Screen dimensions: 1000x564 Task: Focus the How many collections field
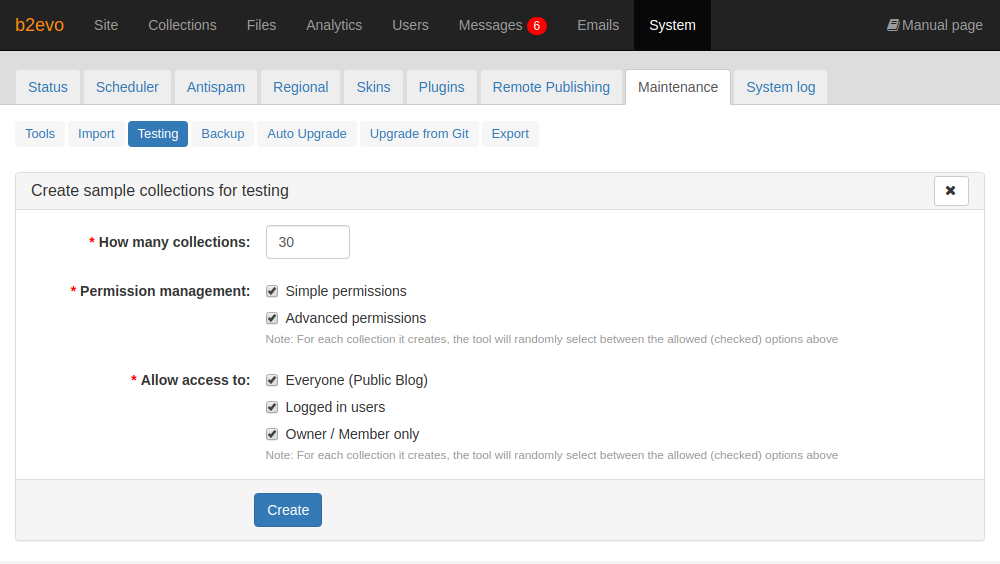point(307,242)
